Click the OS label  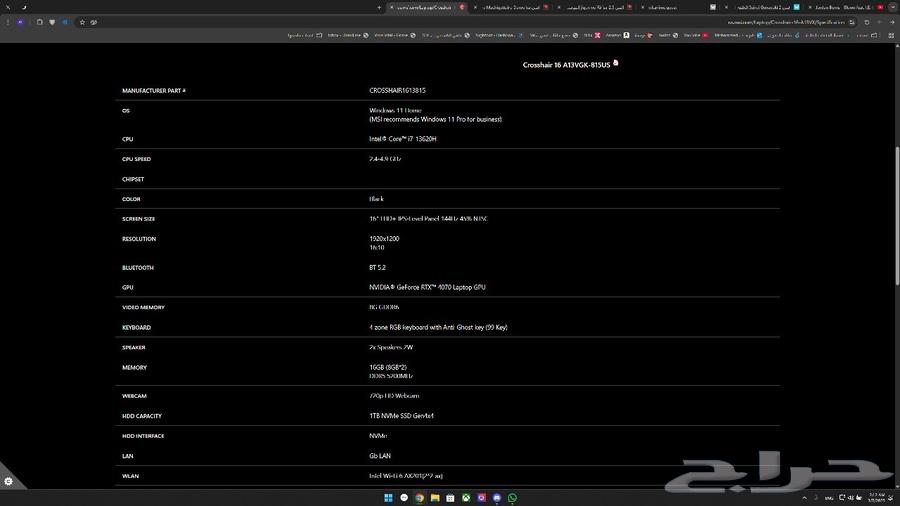pyautogui.click(x=126, y=111)
